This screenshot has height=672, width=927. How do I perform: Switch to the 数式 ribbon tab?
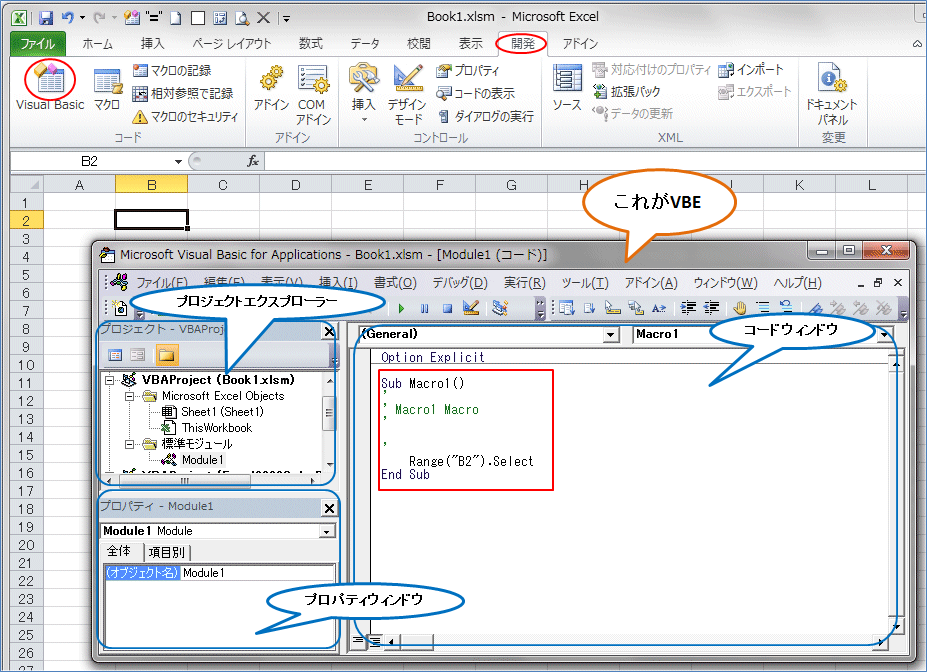coord(308,43)
